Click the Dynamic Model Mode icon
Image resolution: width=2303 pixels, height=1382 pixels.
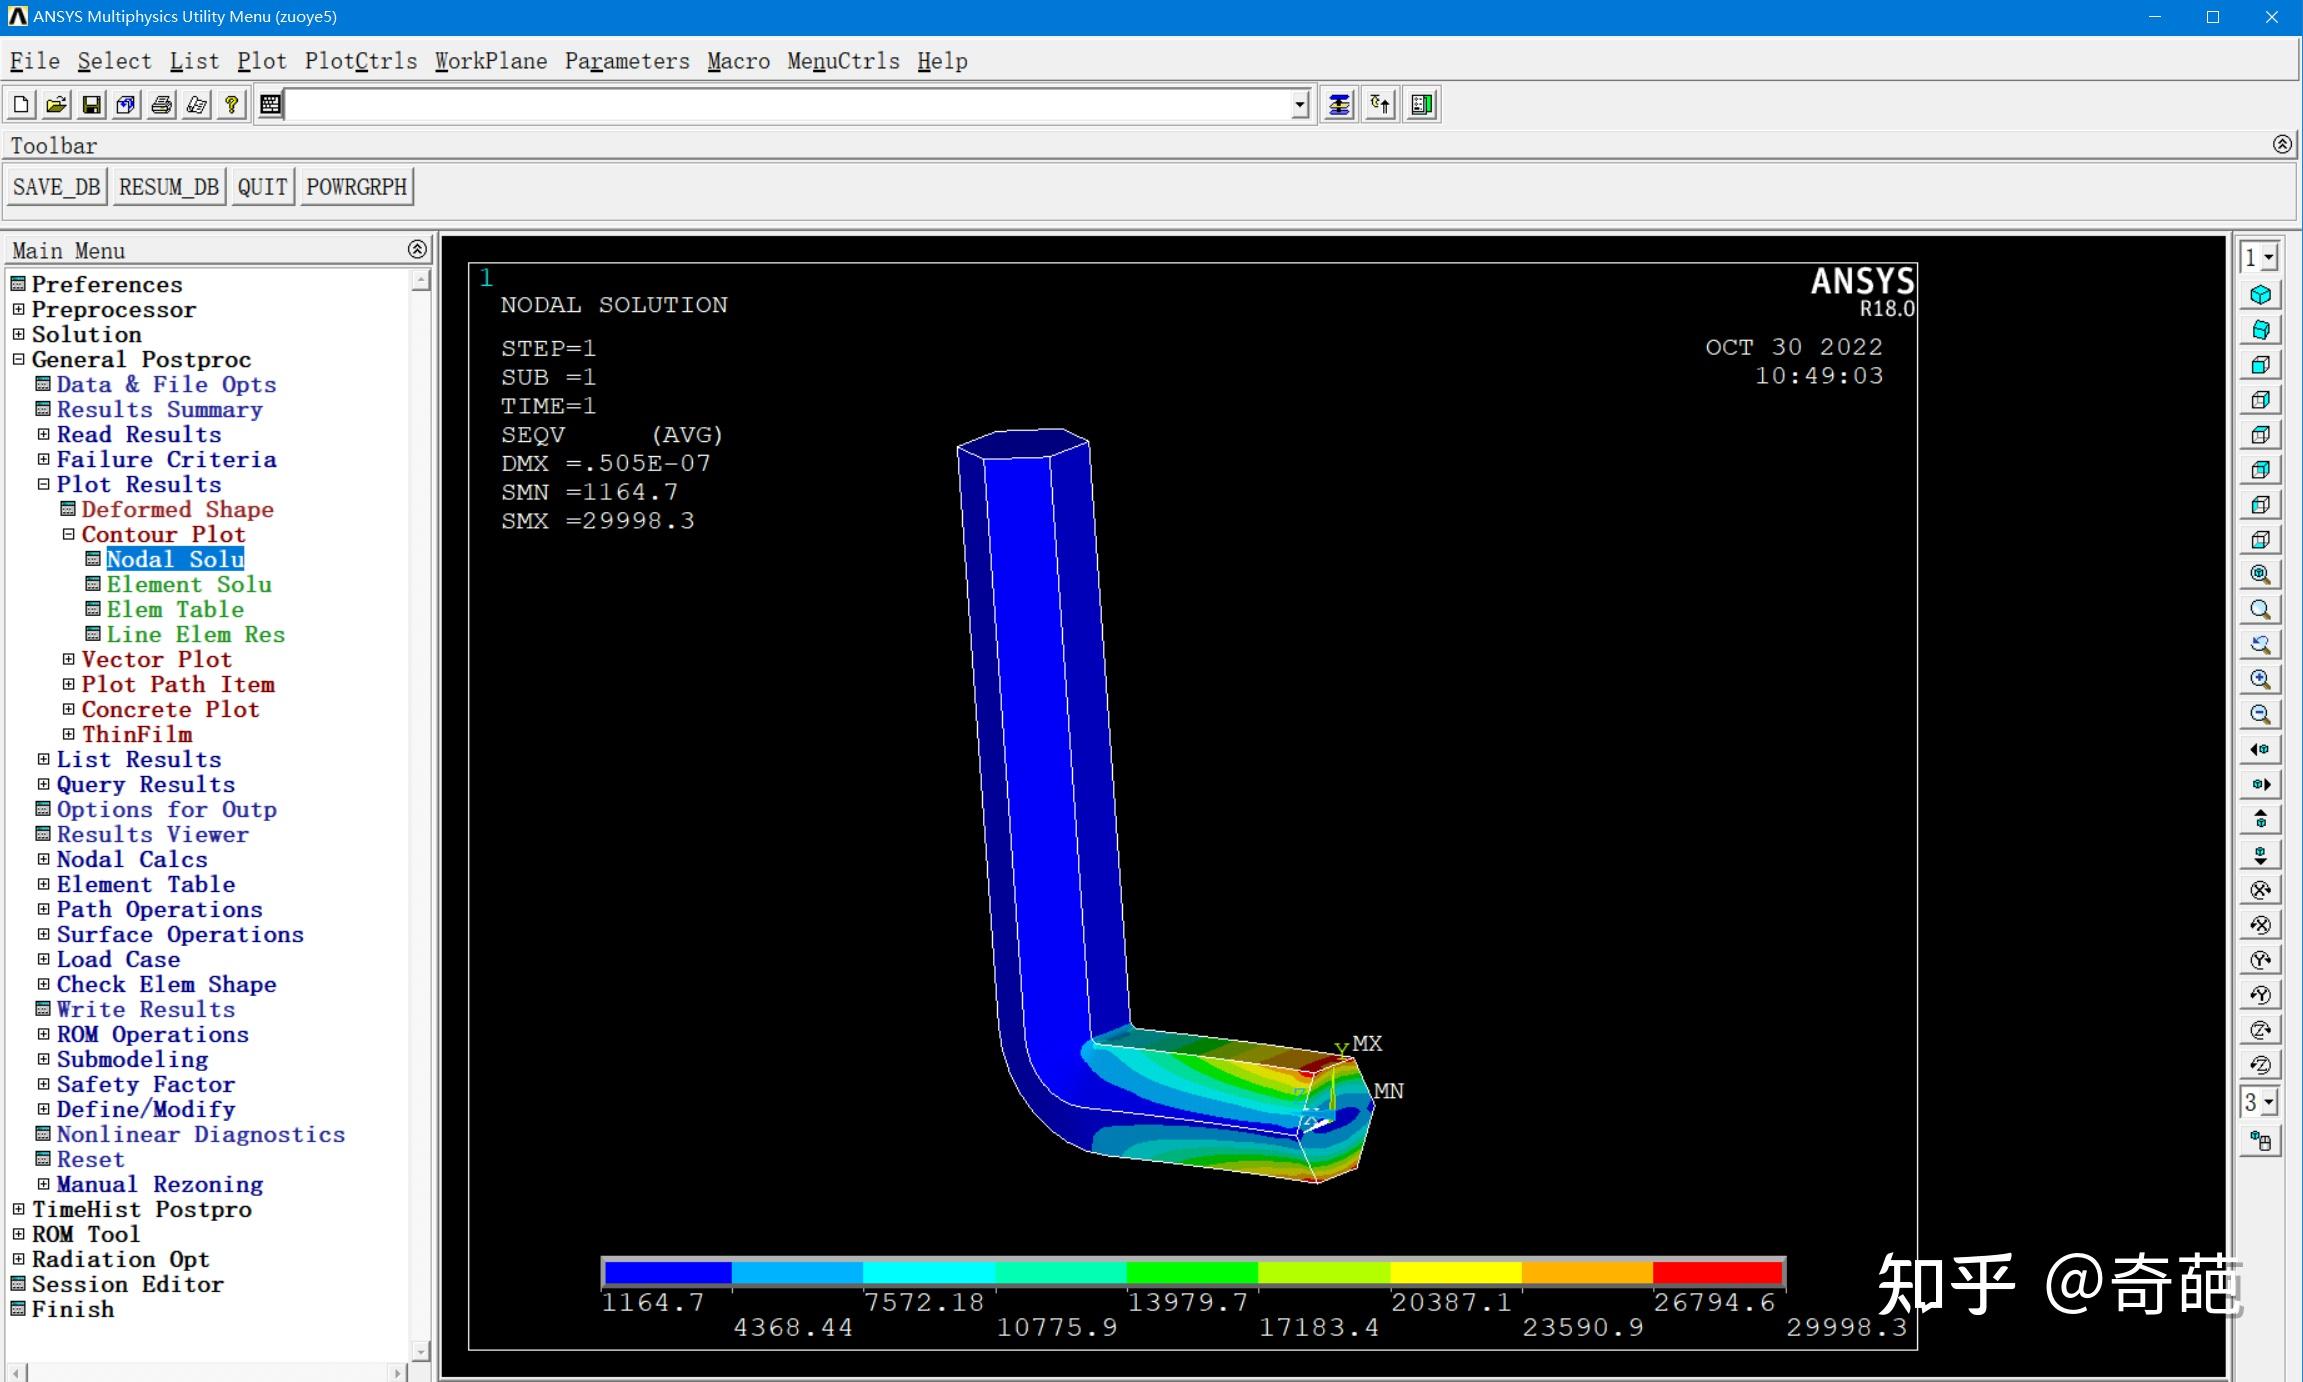click(2260, 1142)
